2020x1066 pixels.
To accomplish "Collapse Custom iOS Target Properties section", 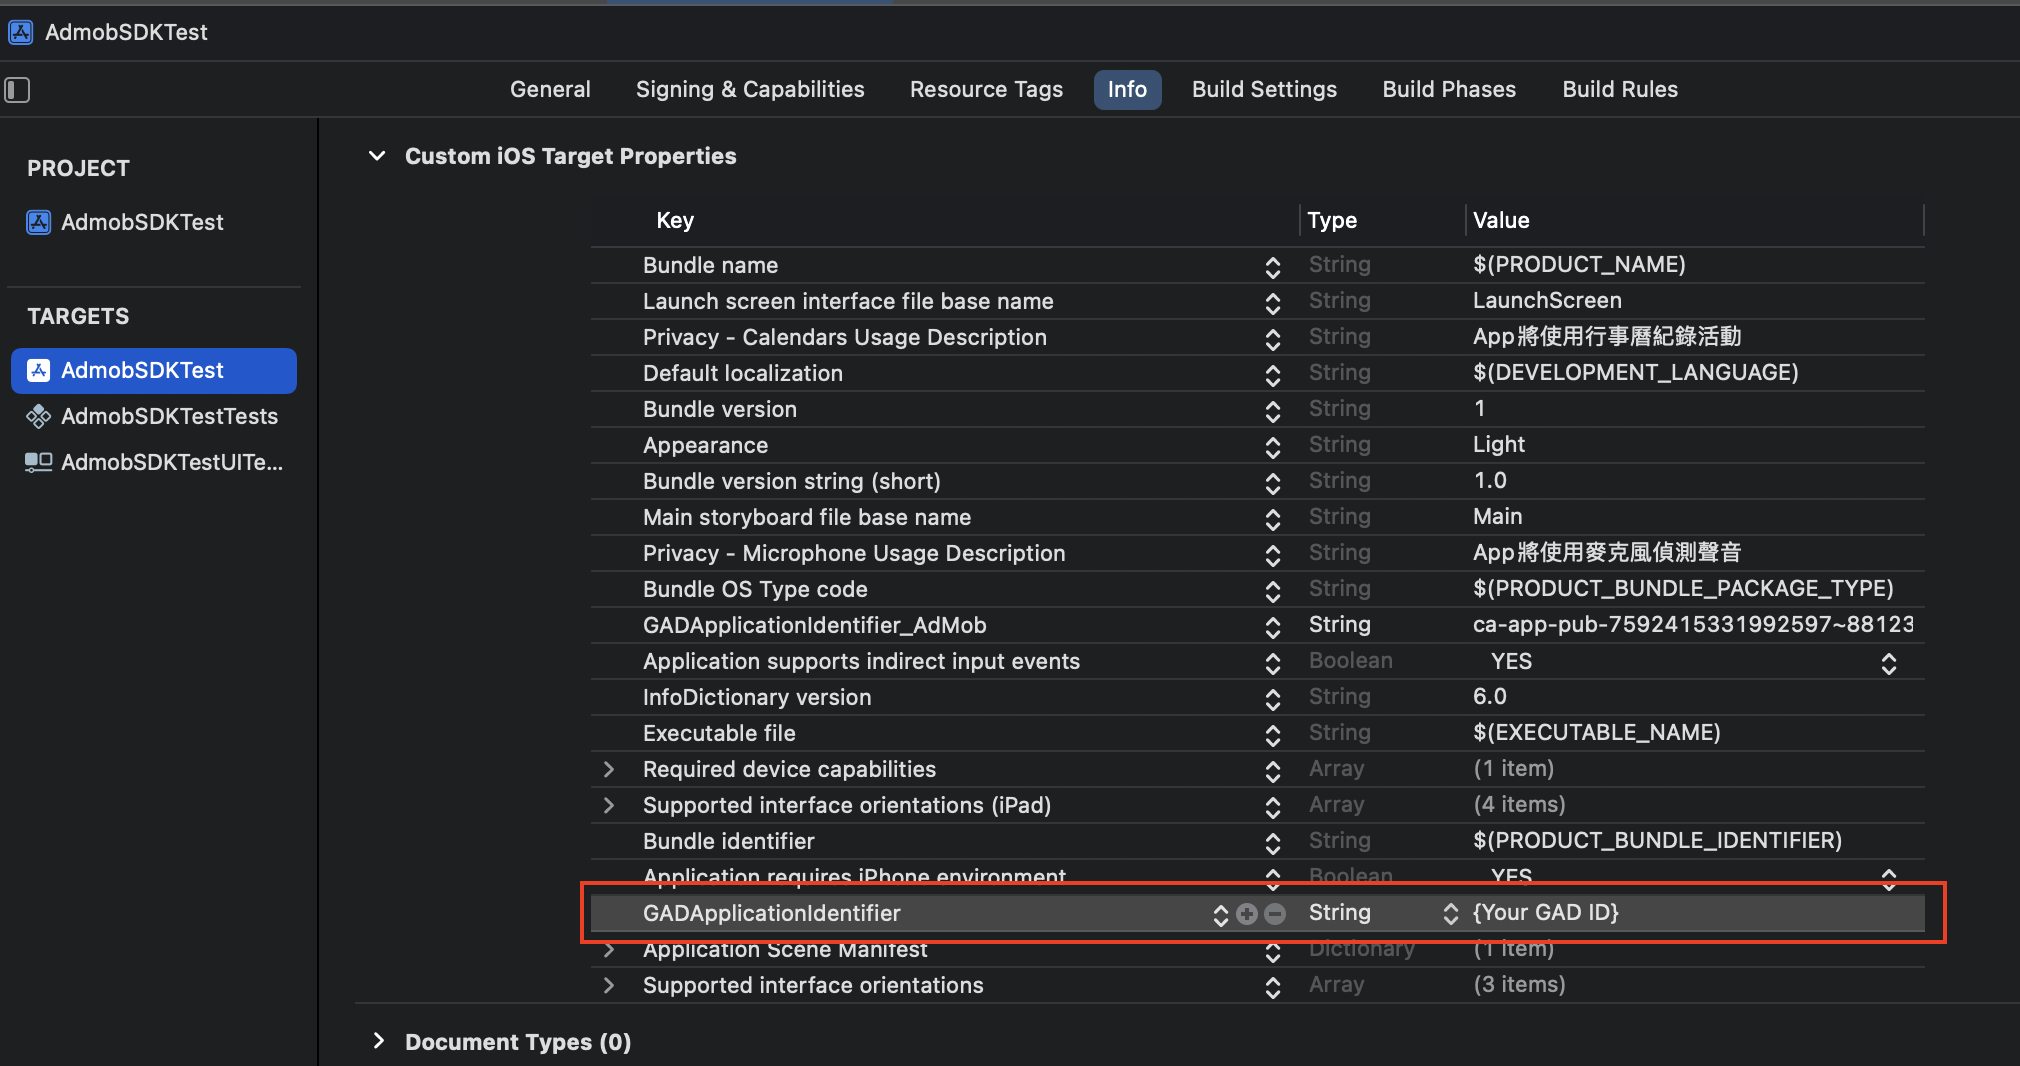I will 377,156.
